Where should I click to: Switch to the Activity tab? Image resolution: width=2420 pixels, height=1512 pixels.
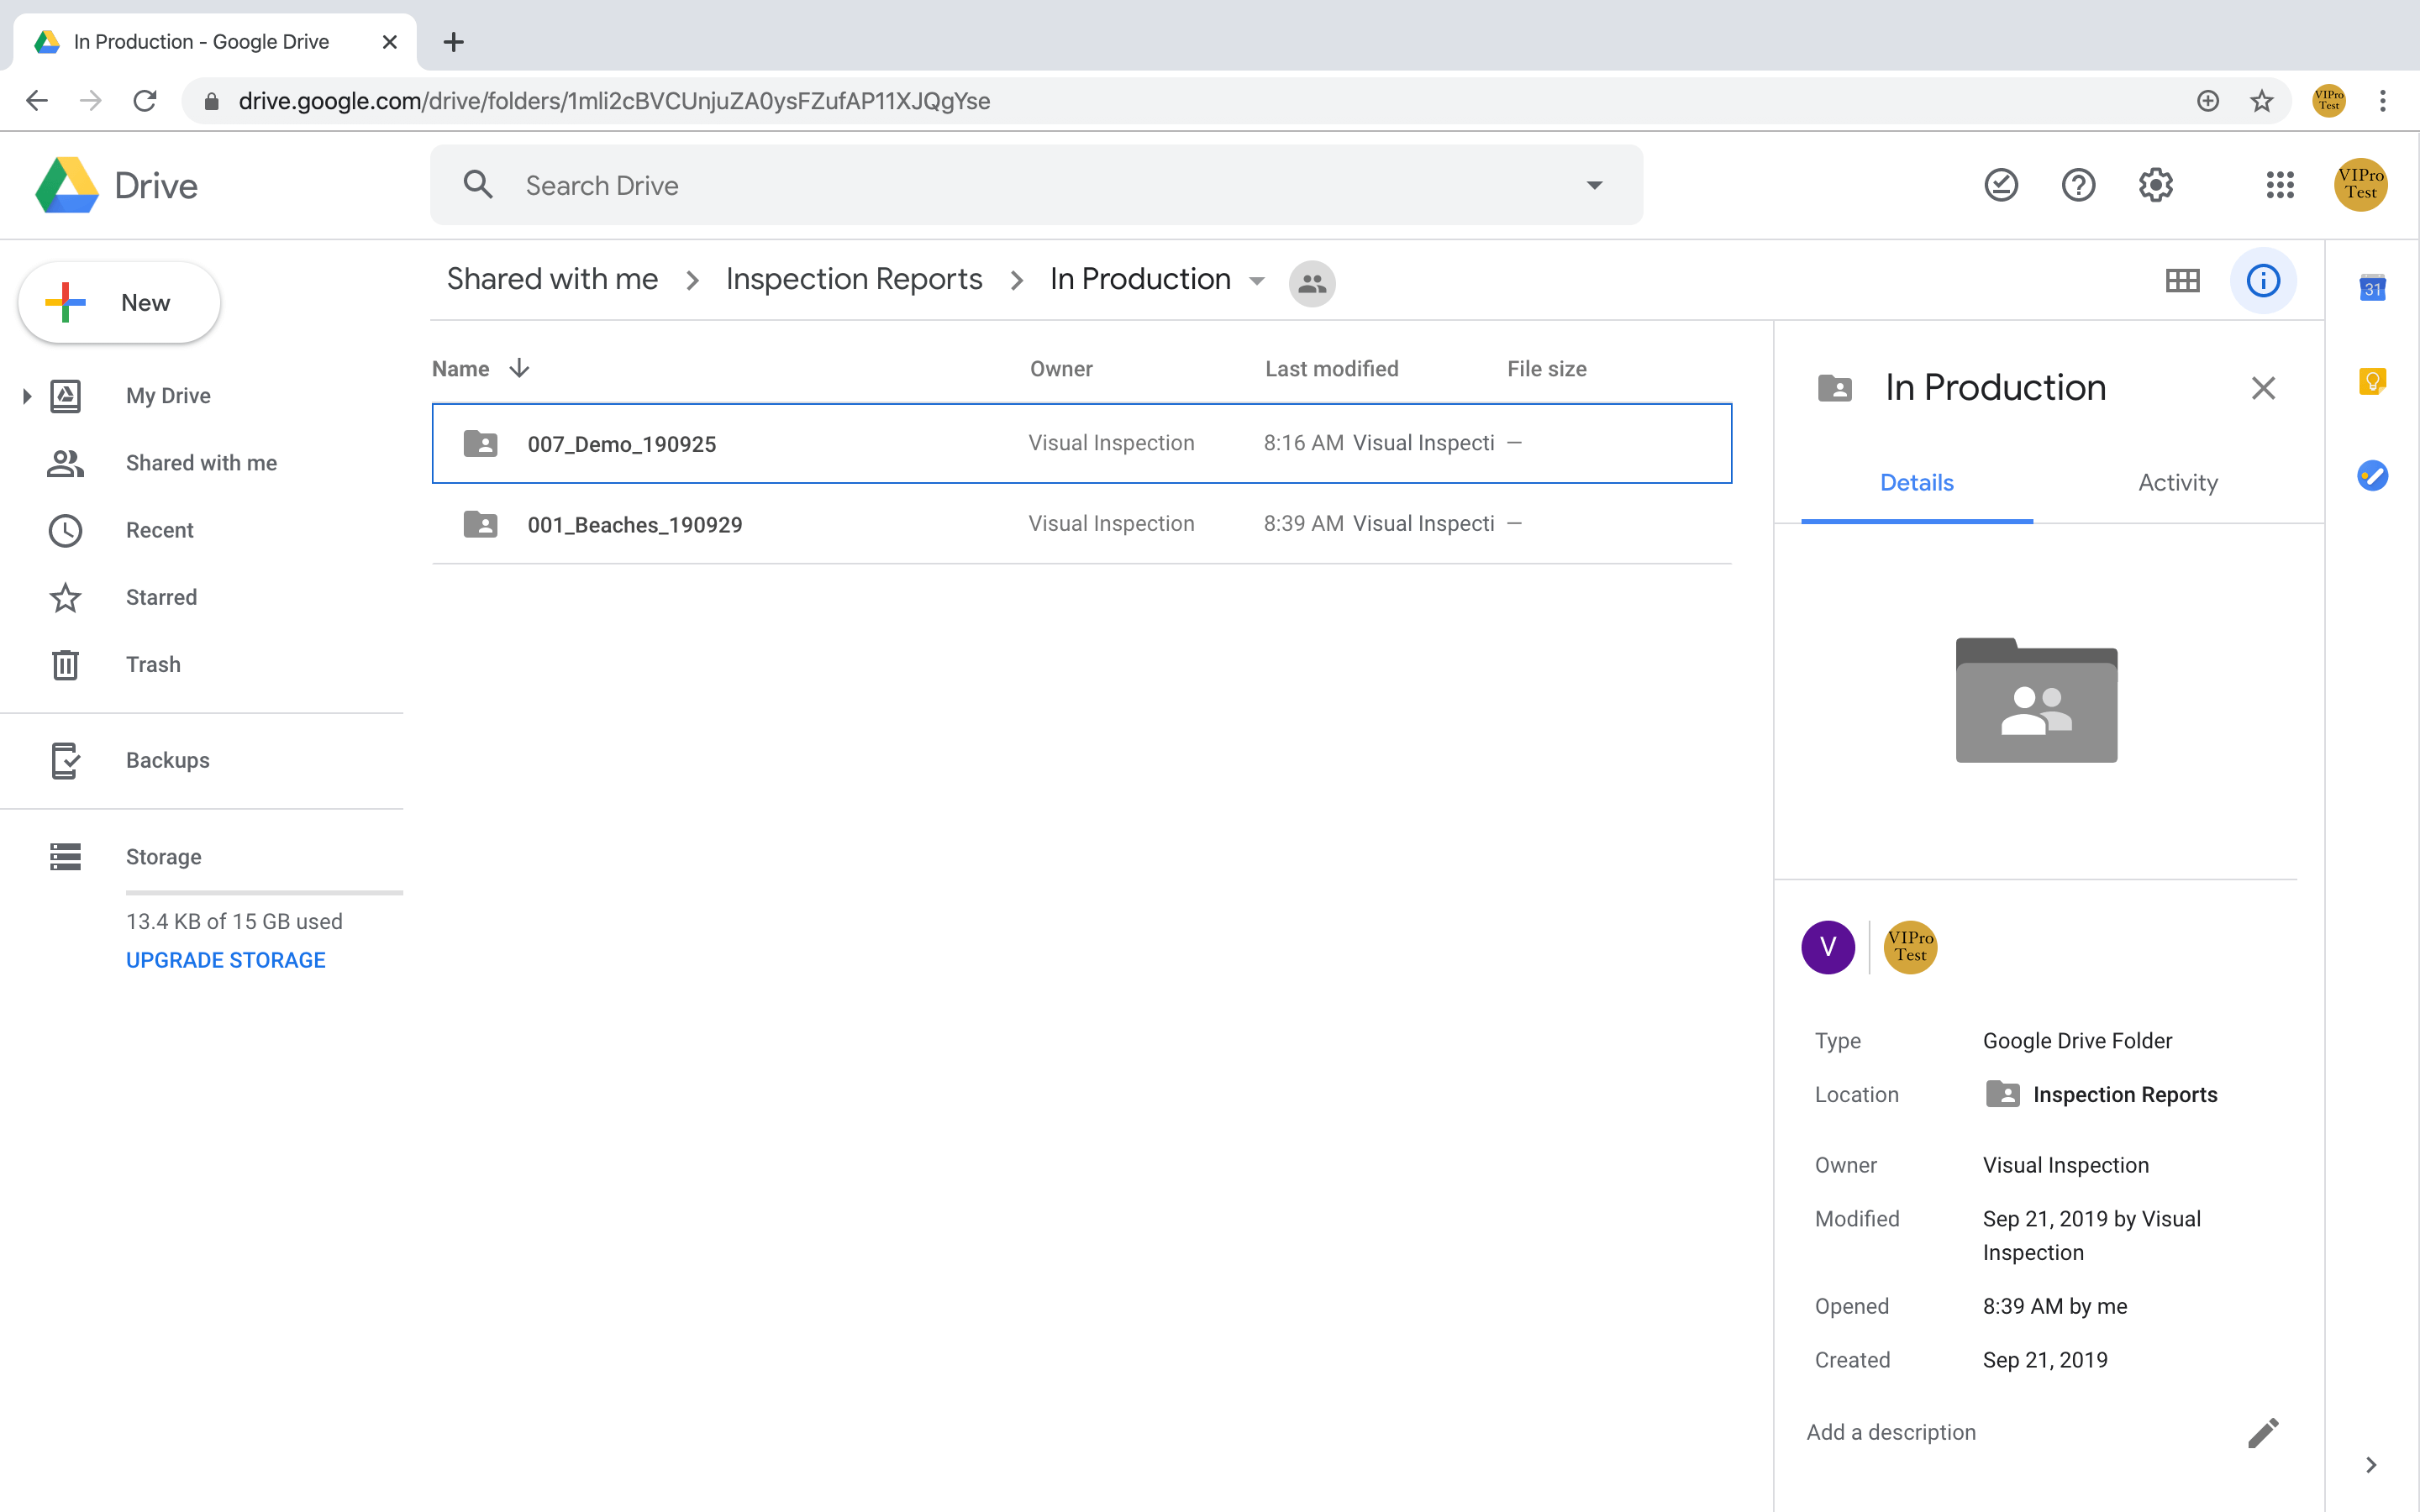point(2177,483)
